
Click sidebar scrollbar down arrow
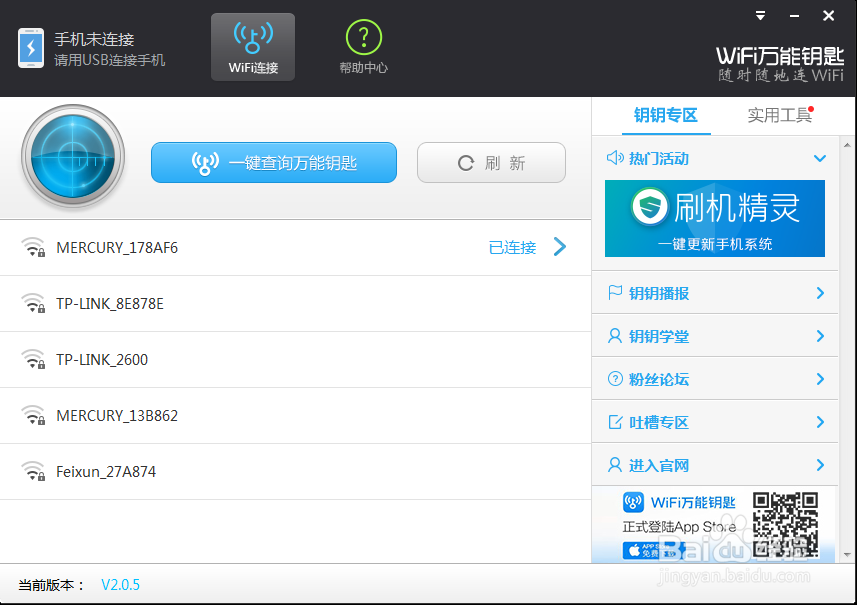[x=847, y=555]
